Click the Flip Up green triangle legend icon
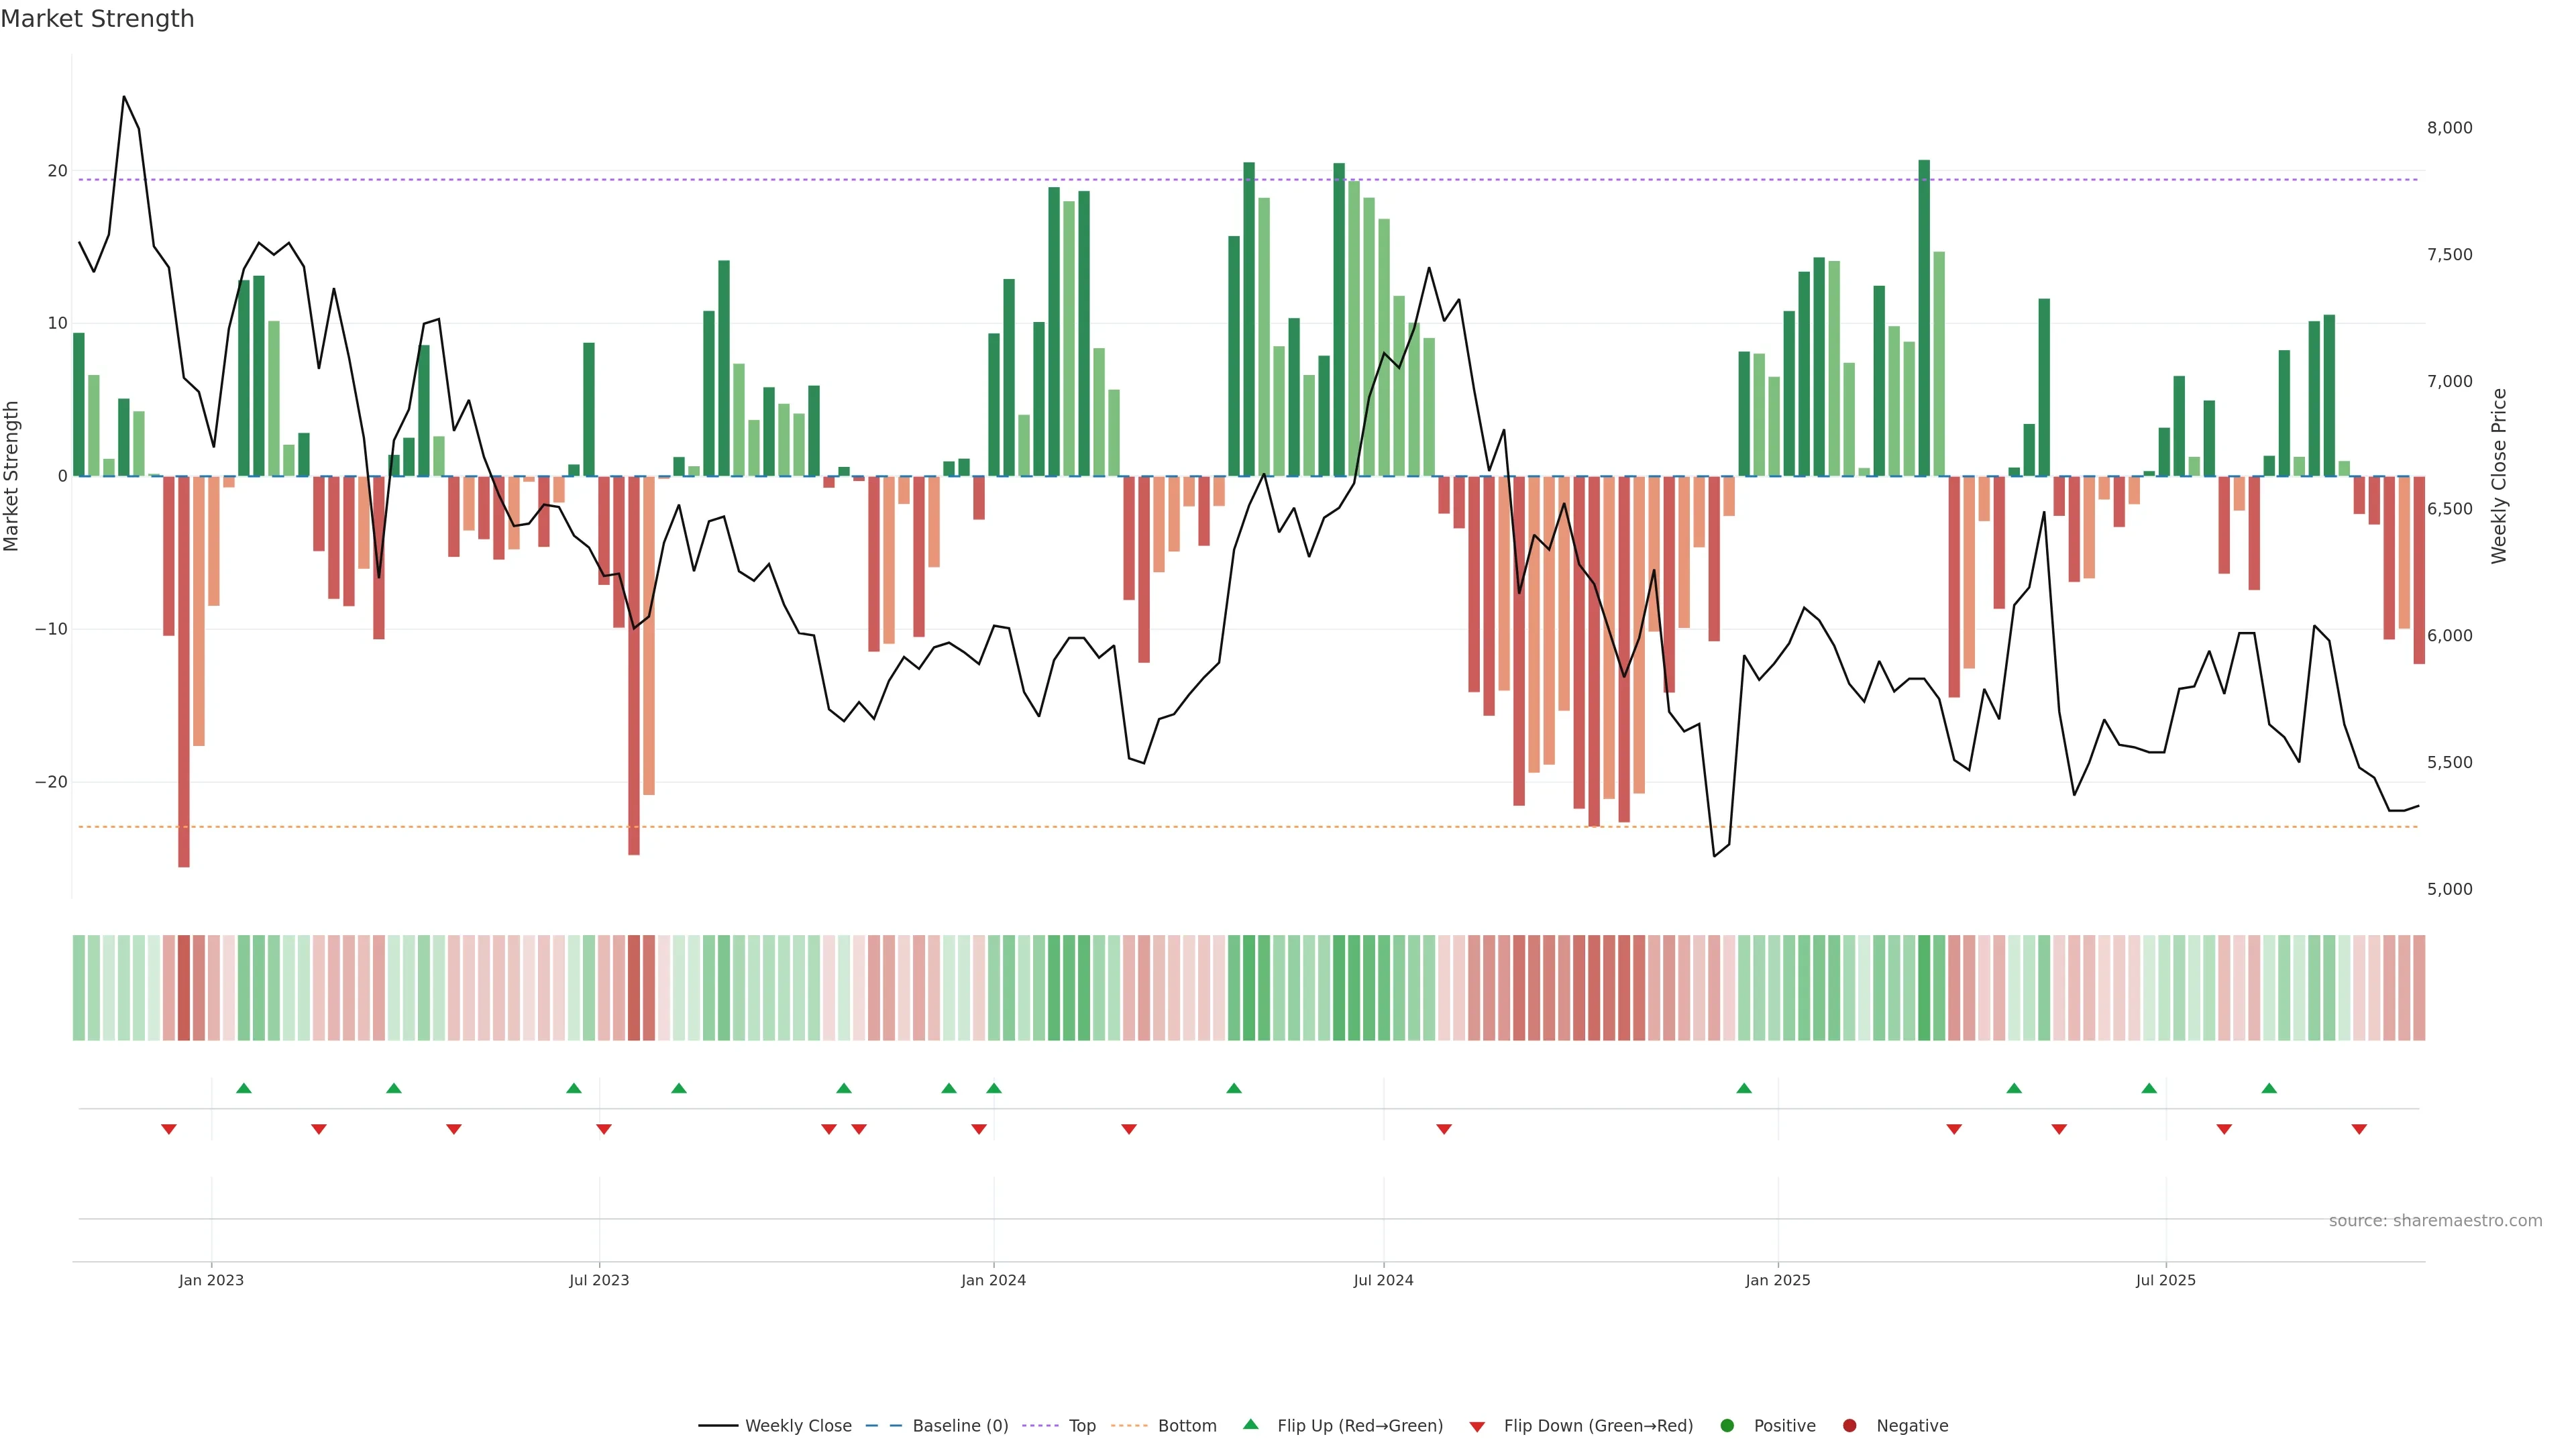The width and height of the screenshot is (2576, 1449). (1250, 1425)
